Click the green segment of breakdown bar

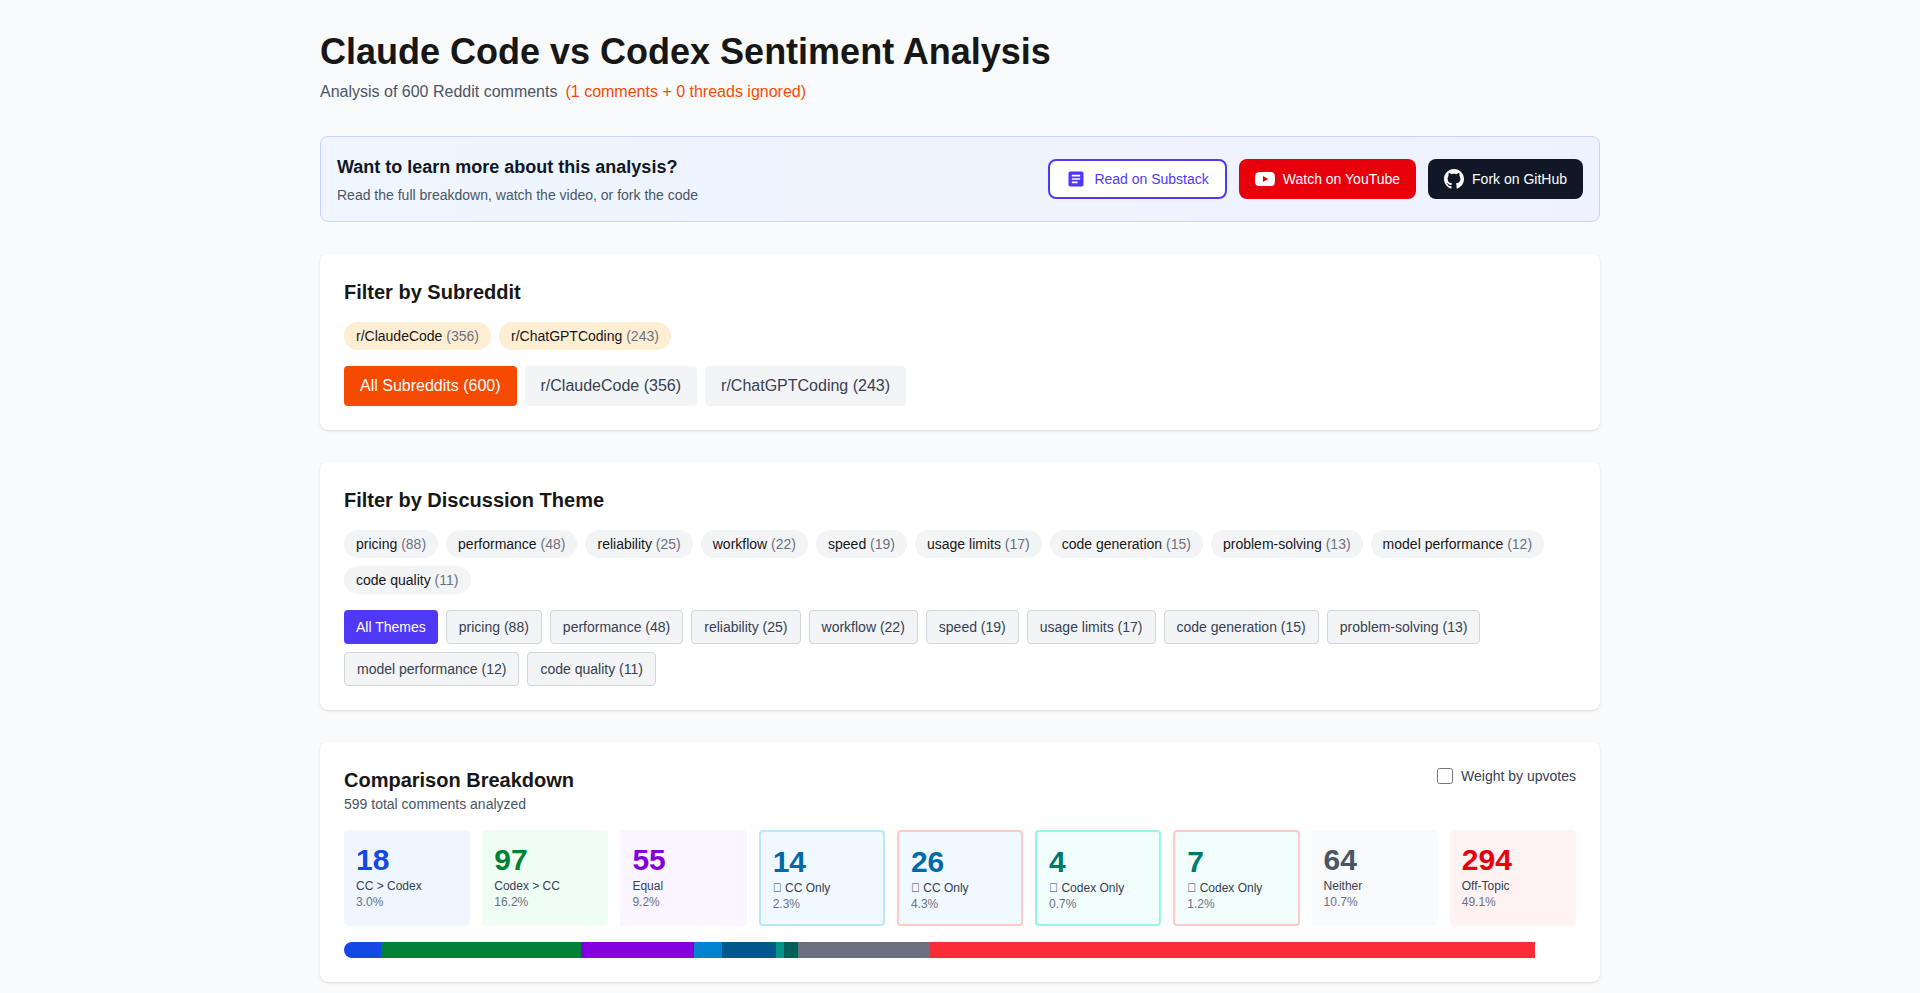point(481,950)
